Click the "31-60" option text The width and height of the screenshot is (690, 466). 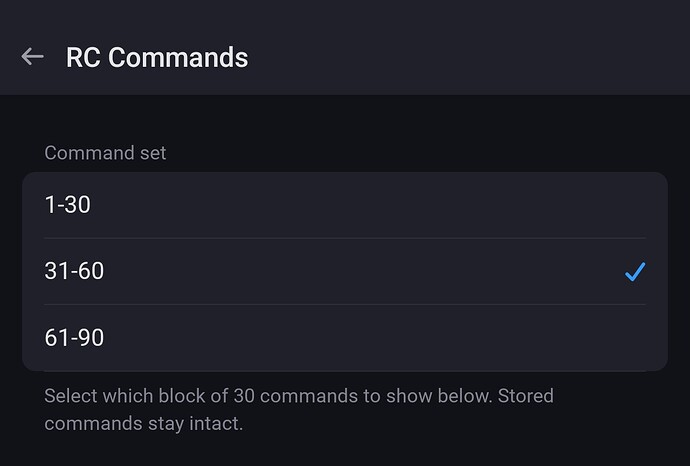[74, 271]
